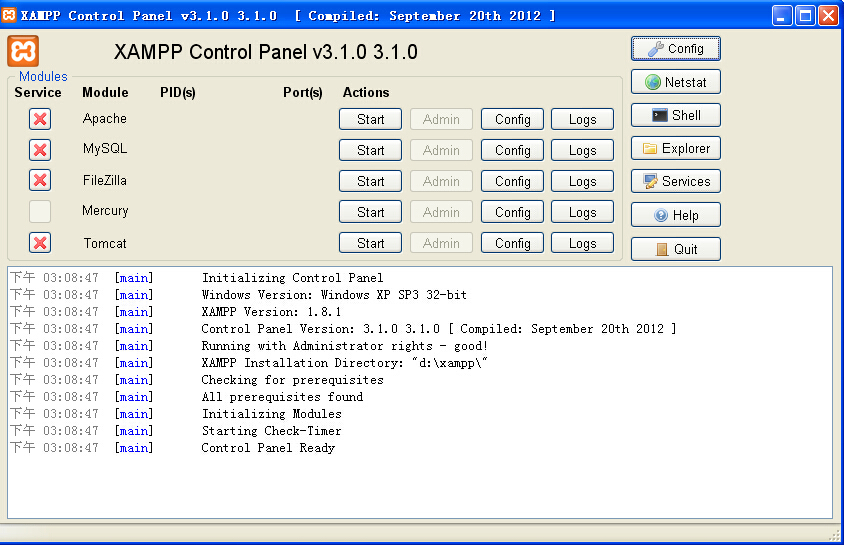Start the Mercury module
This screenshot has height=545, width=844.
(370, 212)
